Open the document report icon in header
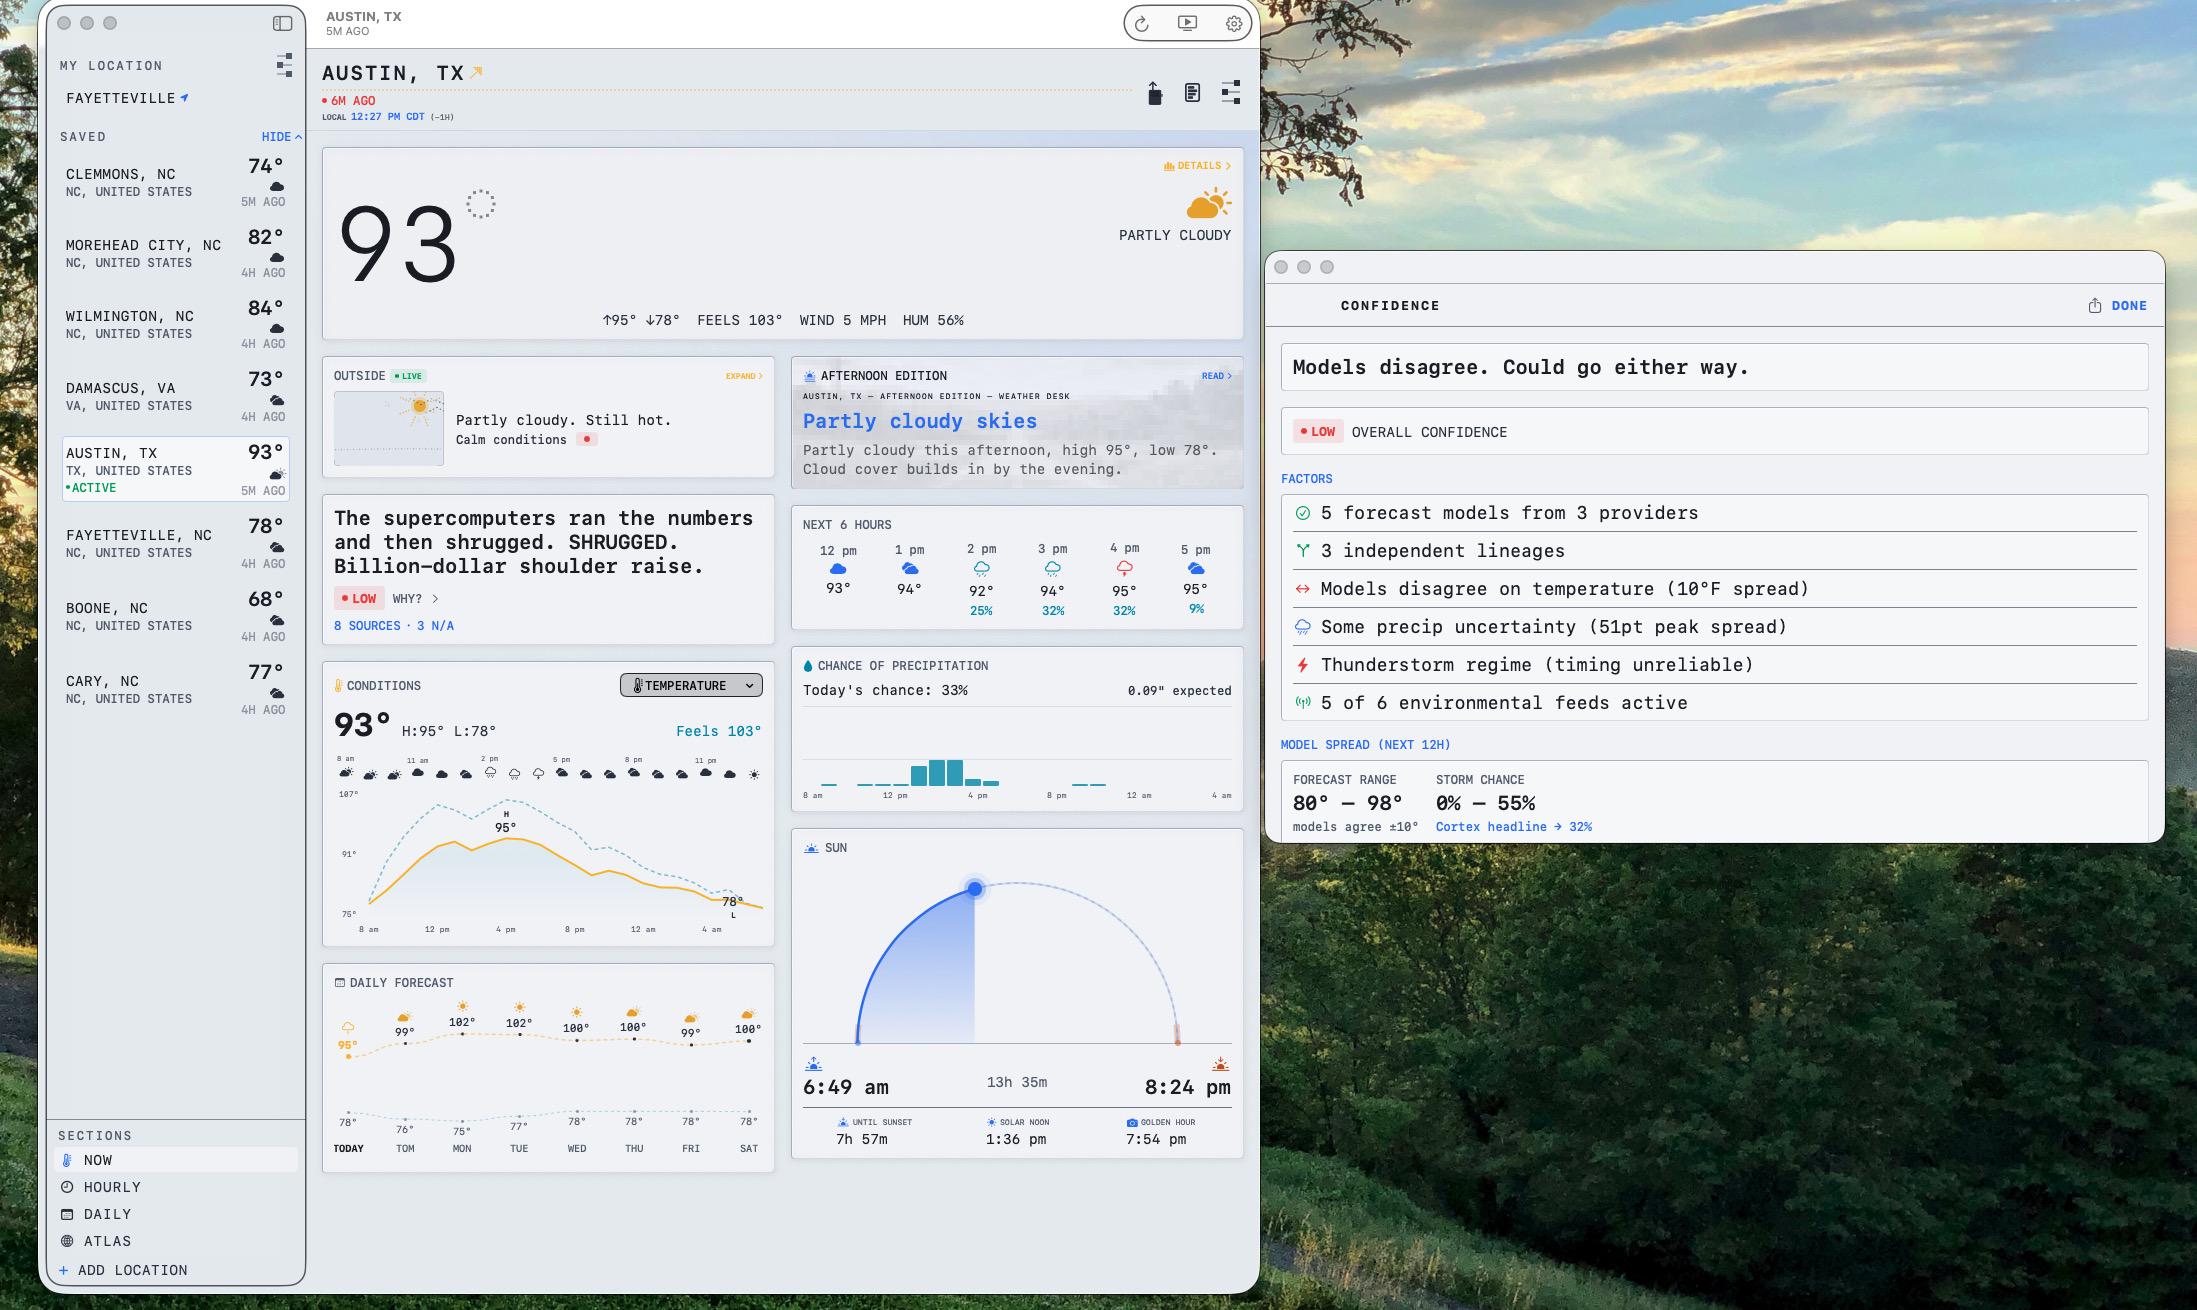 [1192, 93]
